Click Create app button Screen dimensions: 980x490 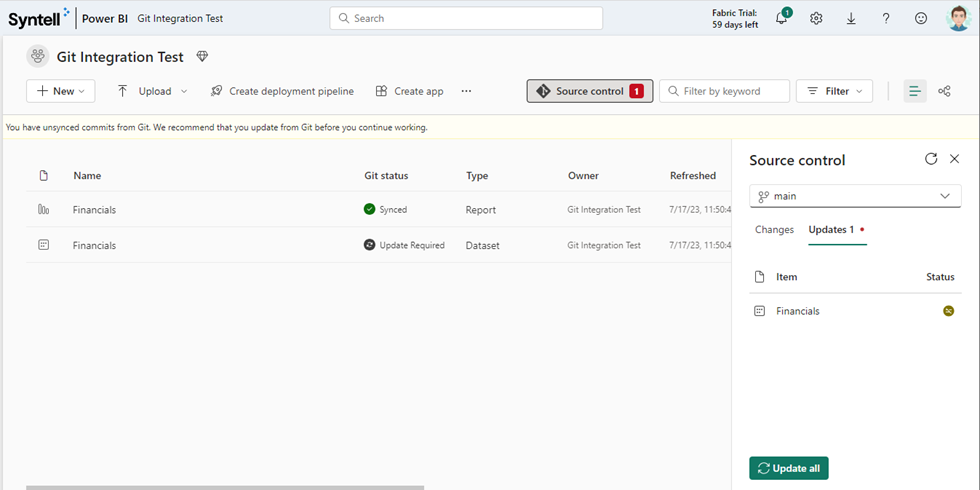point(409,91)
